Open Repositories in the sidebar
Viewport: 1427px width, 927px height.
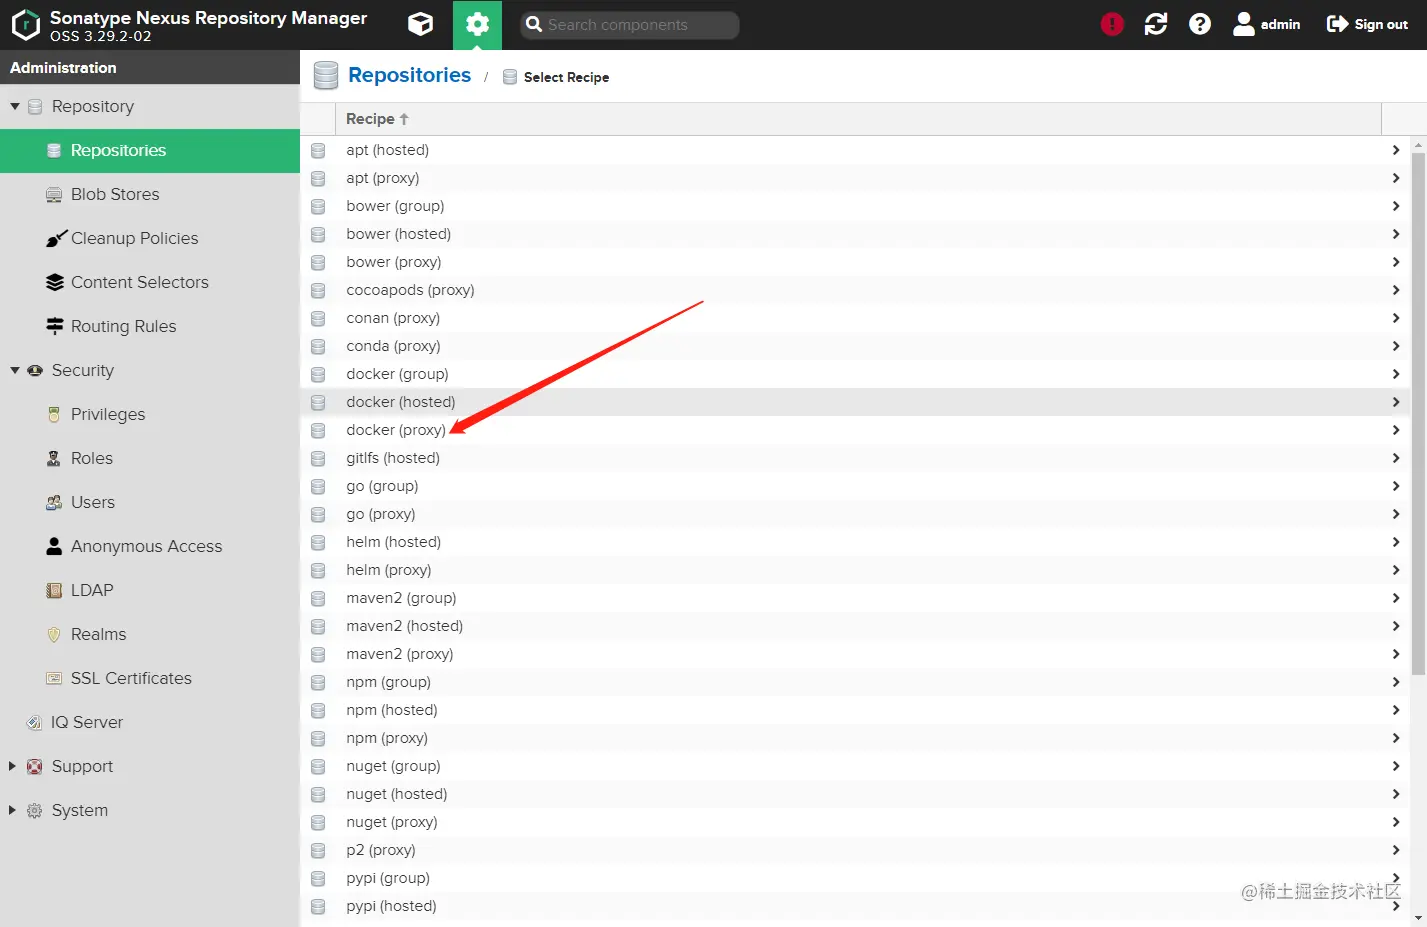(150, 151)
